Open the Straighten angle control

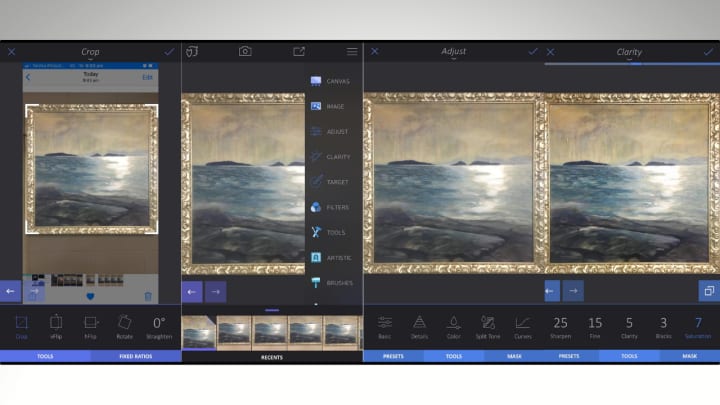[159, 327]
